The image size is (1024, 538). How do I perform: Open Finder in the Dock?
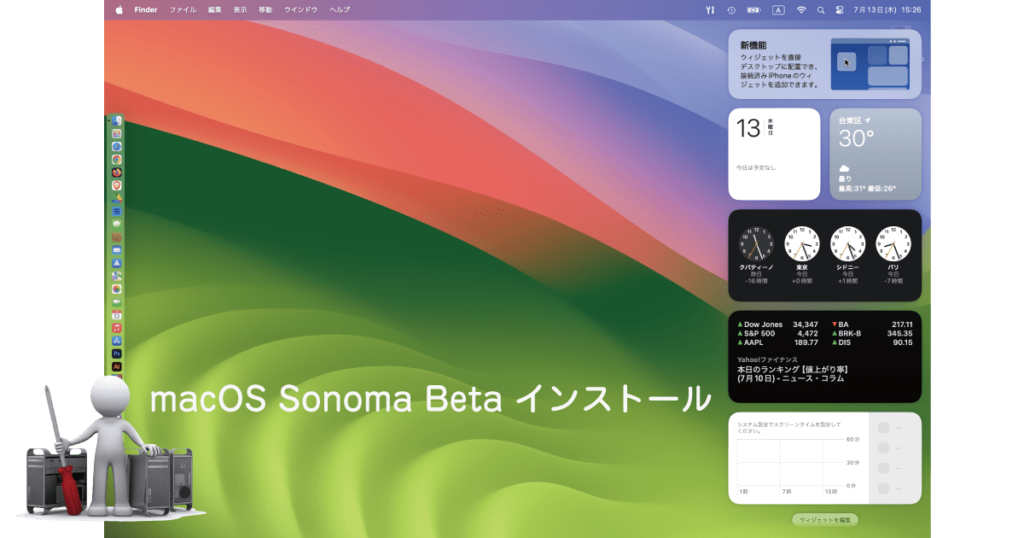click(x=116, y=121)
